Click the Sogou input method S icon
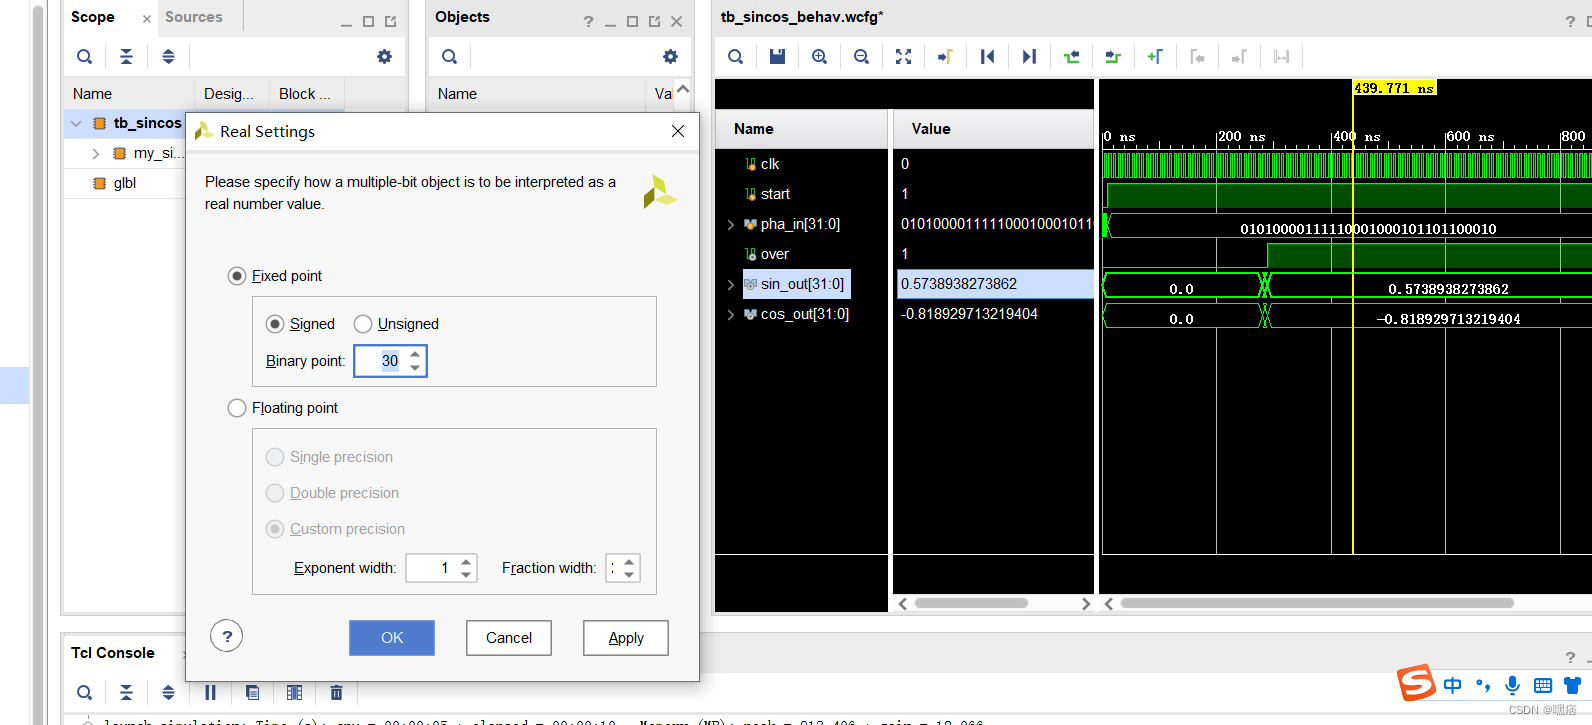This screenshot has height=725, width=1592. point(1416,683)
